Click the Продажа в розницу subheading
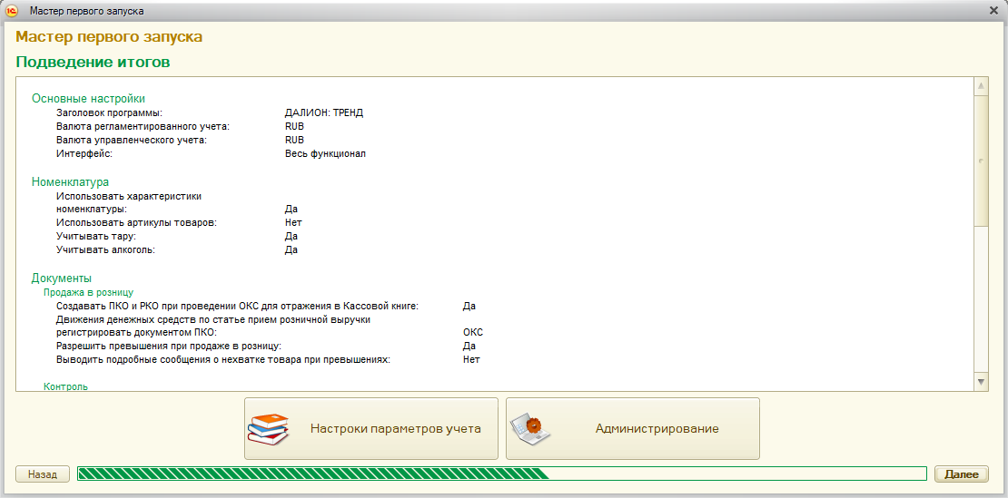The image size is (1008, 498). coord(88,292)
